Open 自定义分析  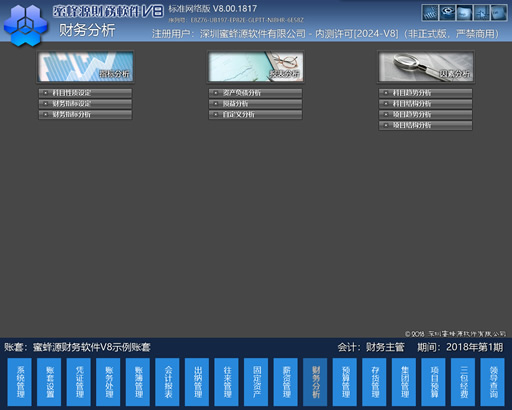point(256,115)
